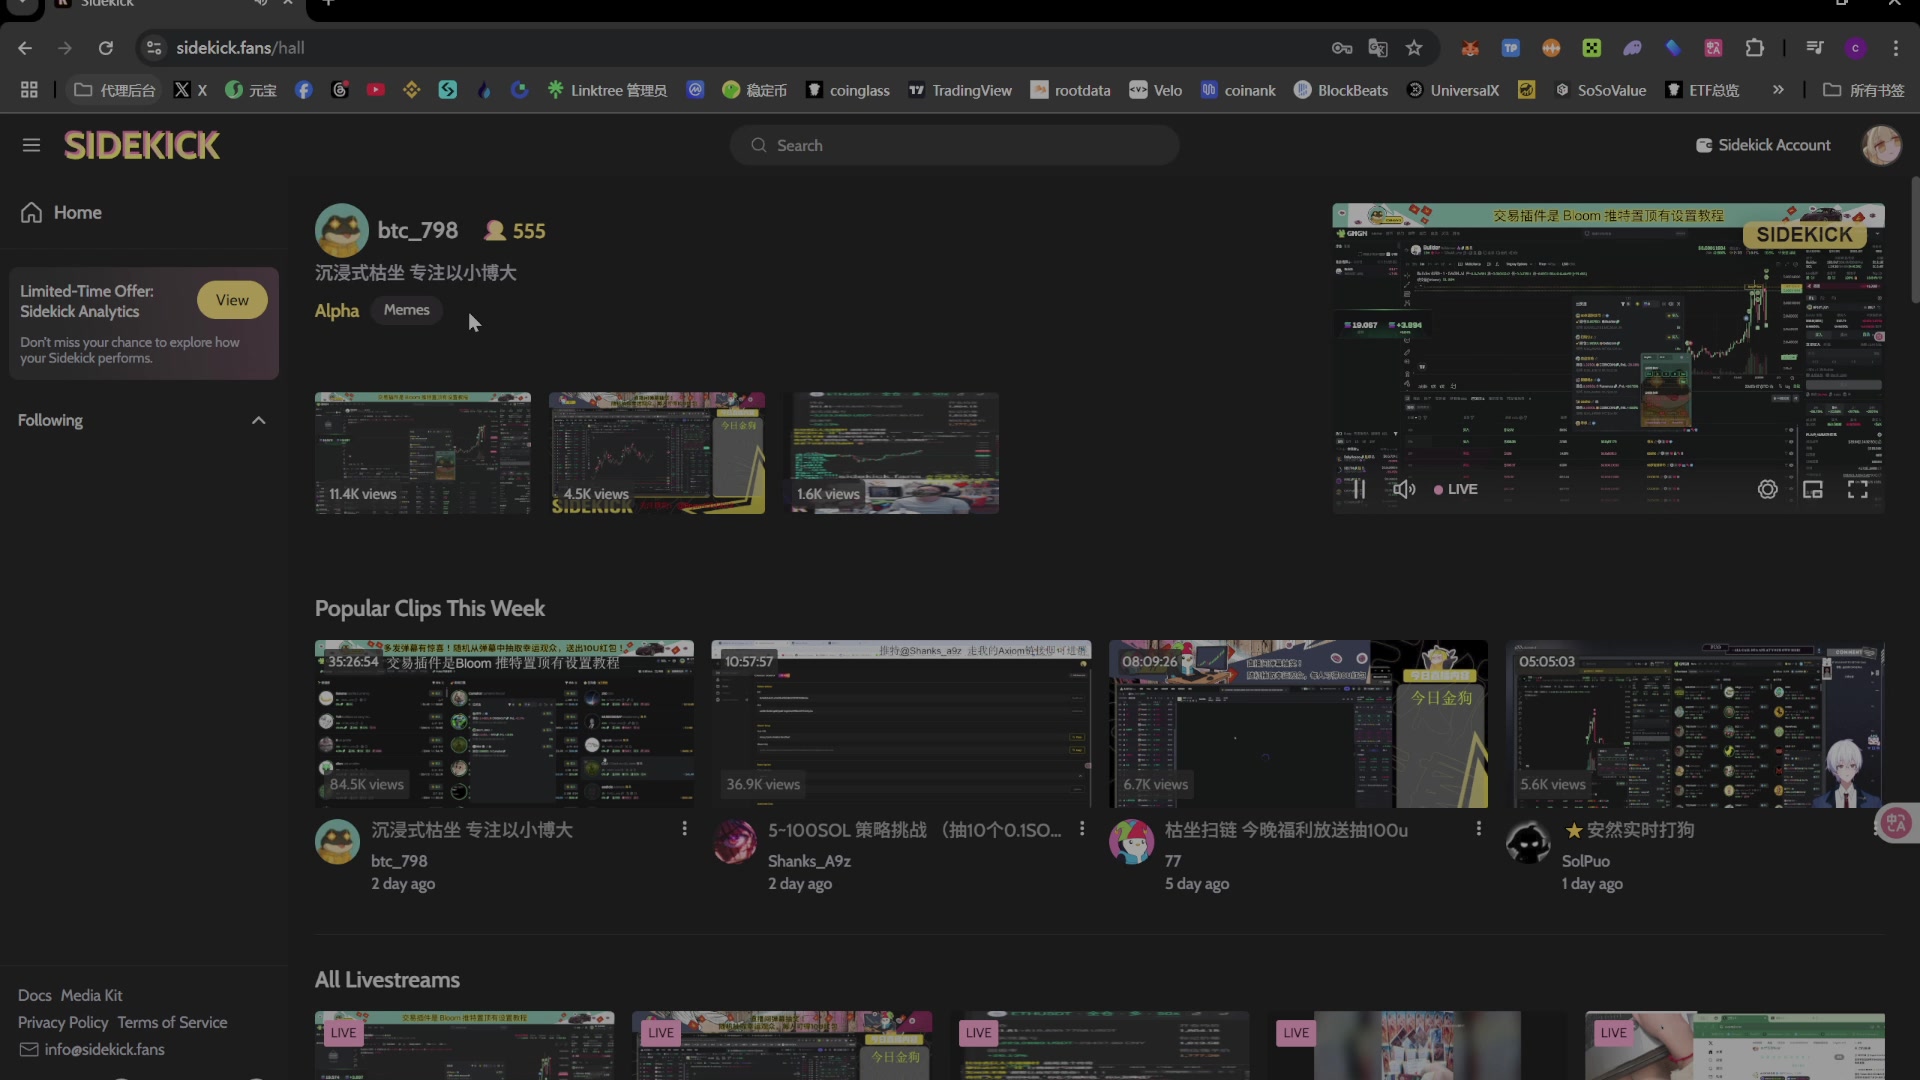Open more options for the 77 clip

click(x=1479, y=829)
